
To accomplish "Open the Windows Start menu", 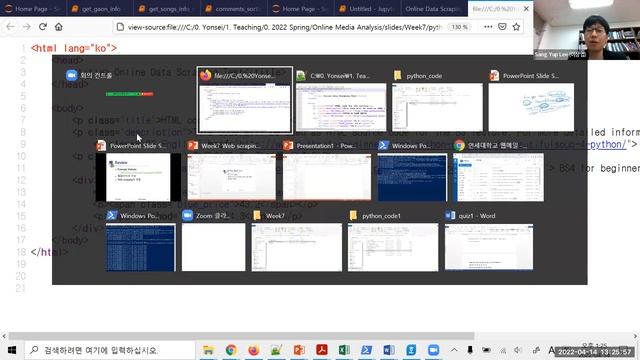I will pyautogui.click(x=11, y=350).
